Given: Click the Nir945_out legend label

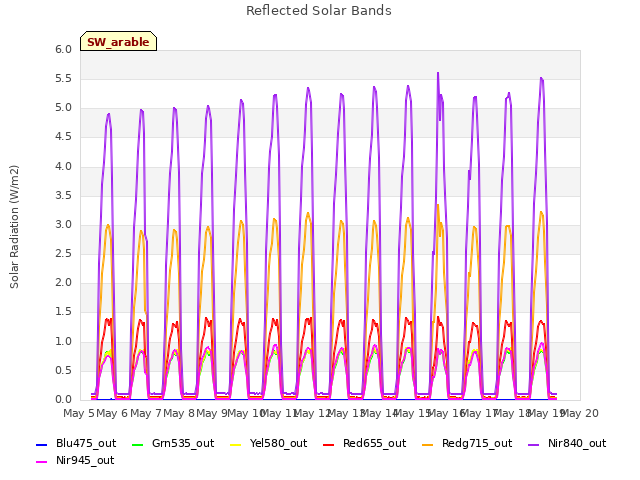Looking at the screenshot, I should (x=85, y=460).
